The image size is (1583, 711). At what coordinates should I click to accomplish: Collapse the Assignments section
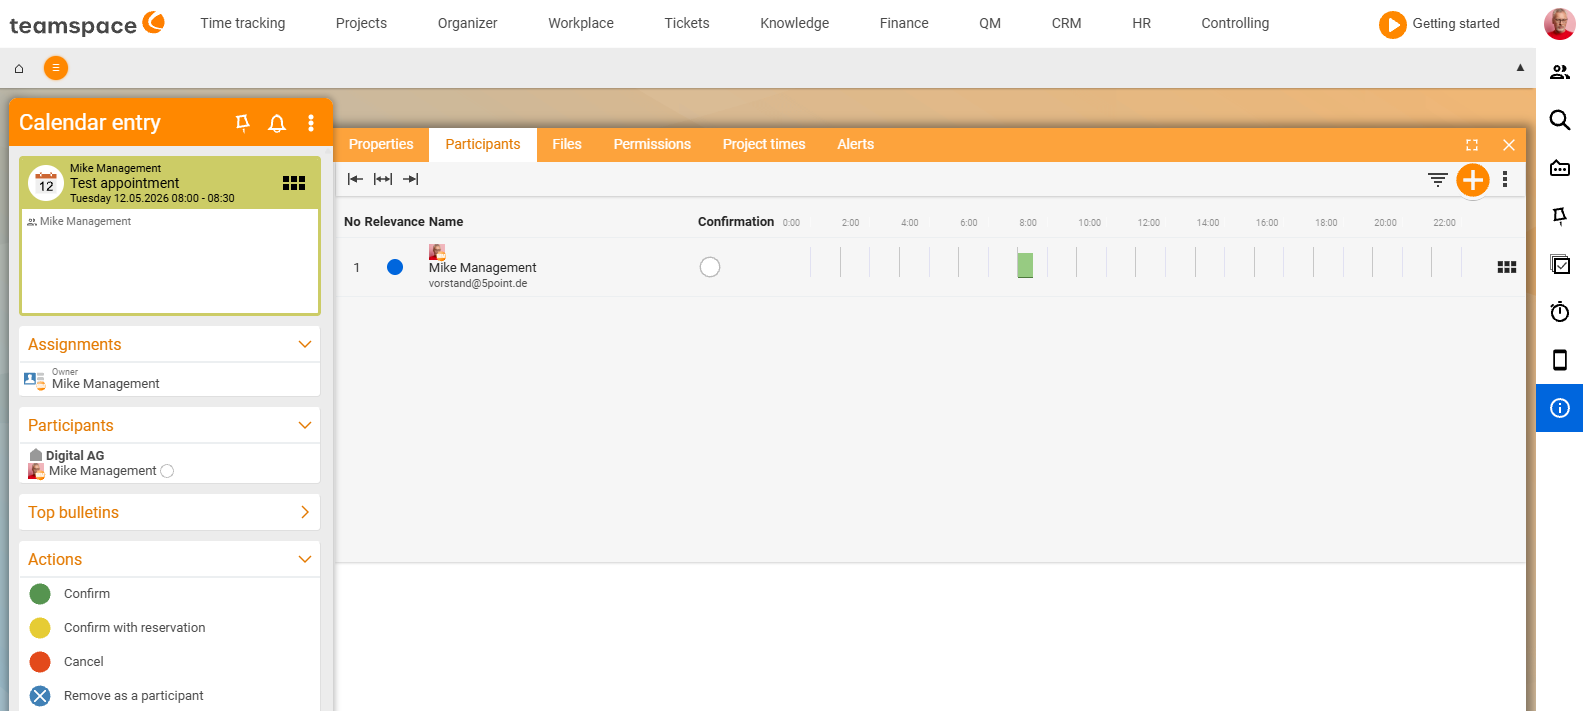tap(305, 344)
